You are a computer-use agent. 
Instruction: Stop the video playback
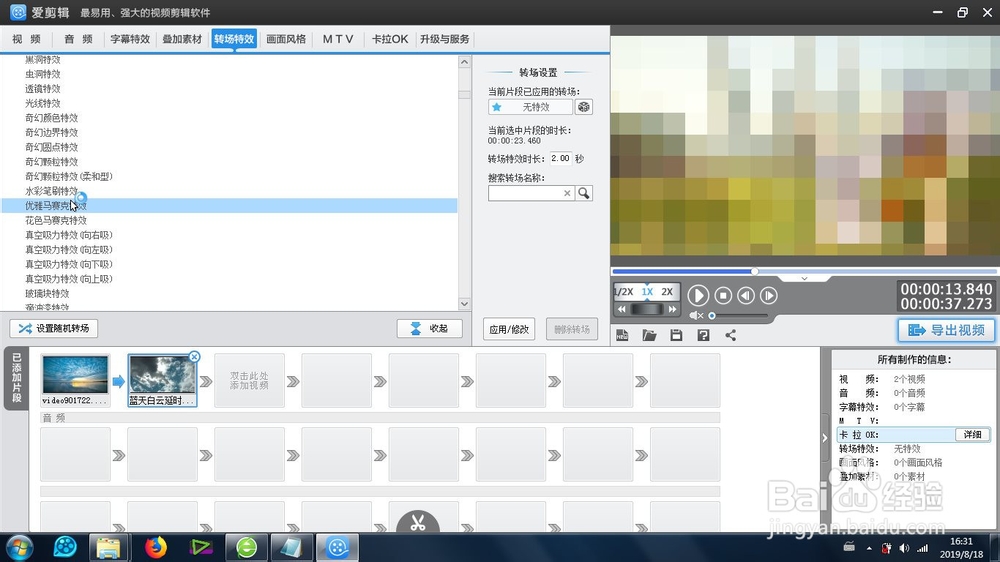pos(723,295)
